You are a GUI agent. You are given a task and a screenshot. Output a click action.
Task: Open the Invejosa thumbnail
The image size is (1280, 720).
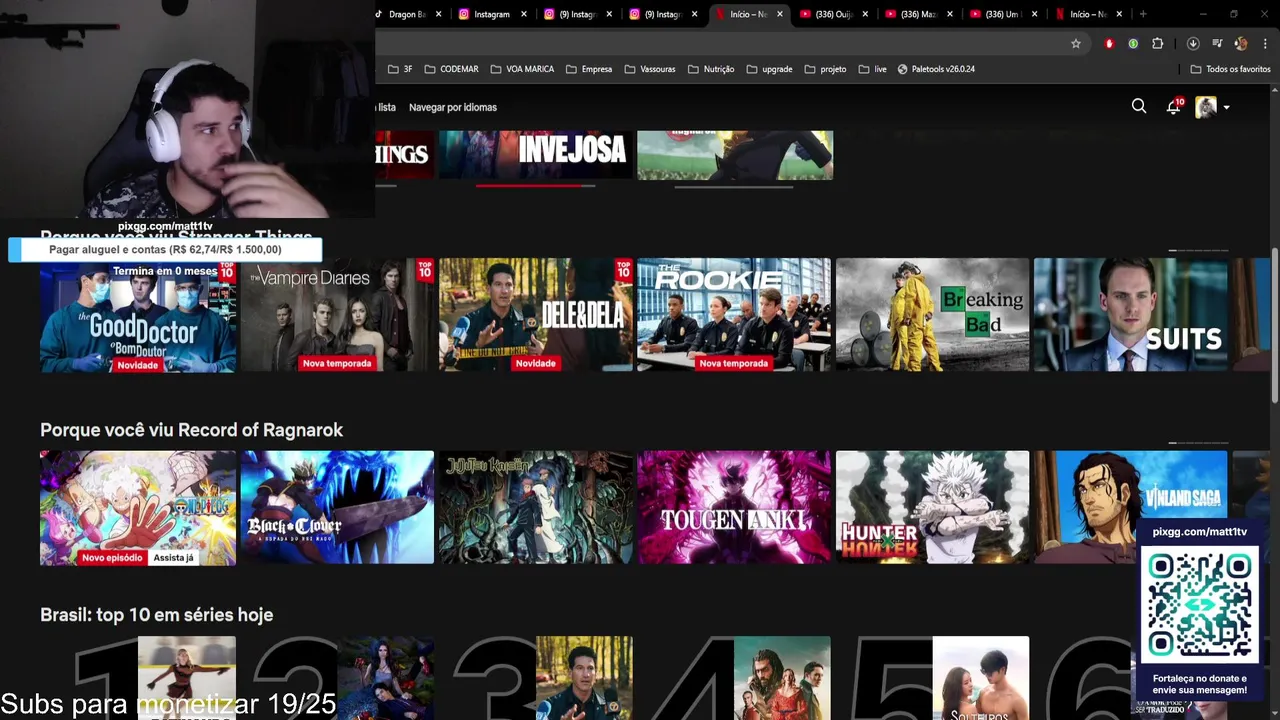(x=536, y=155)
